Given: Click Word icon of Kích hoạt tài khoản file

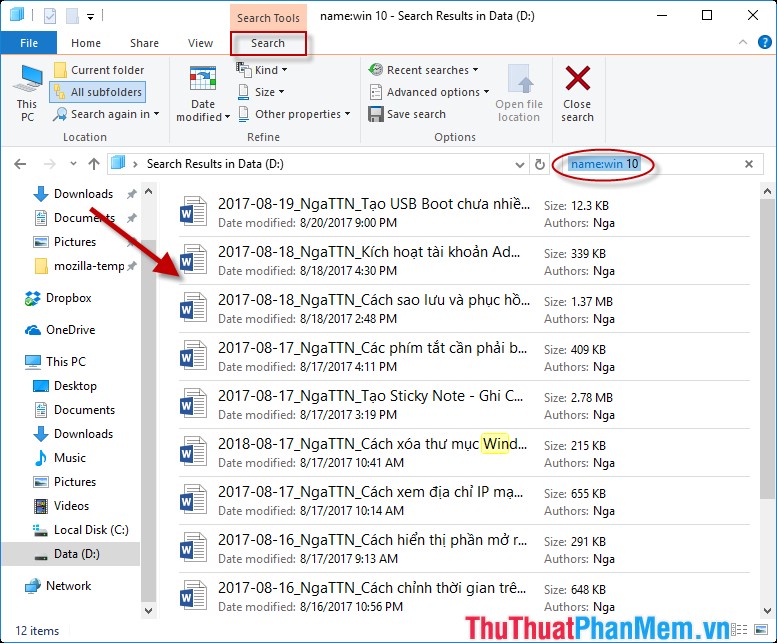Looking at the screenshot, I should (x=193, y=260).
